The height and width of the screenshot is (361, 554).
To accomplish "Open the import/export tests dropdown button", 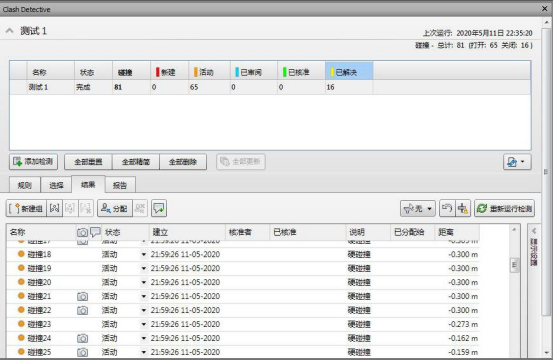I will pyautogui.click(x=517, y=162).
